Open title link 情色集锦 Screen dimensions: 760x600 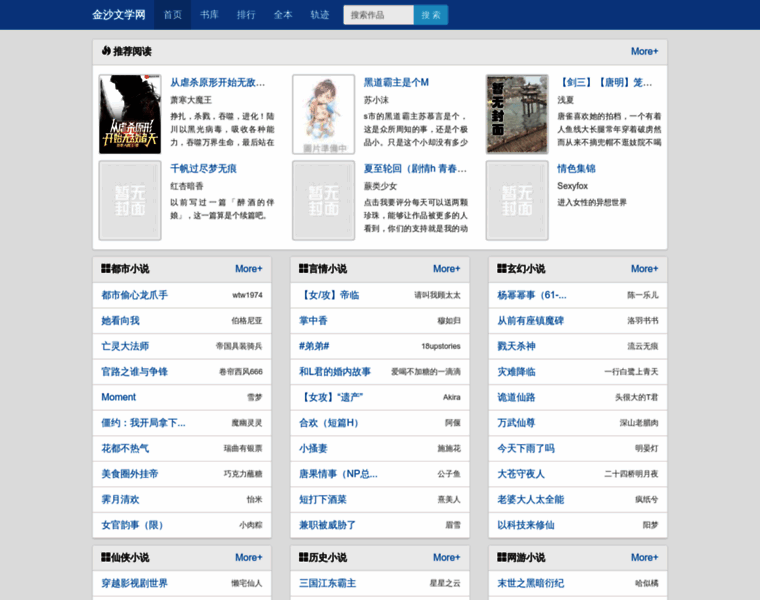[x=576, y=169]
